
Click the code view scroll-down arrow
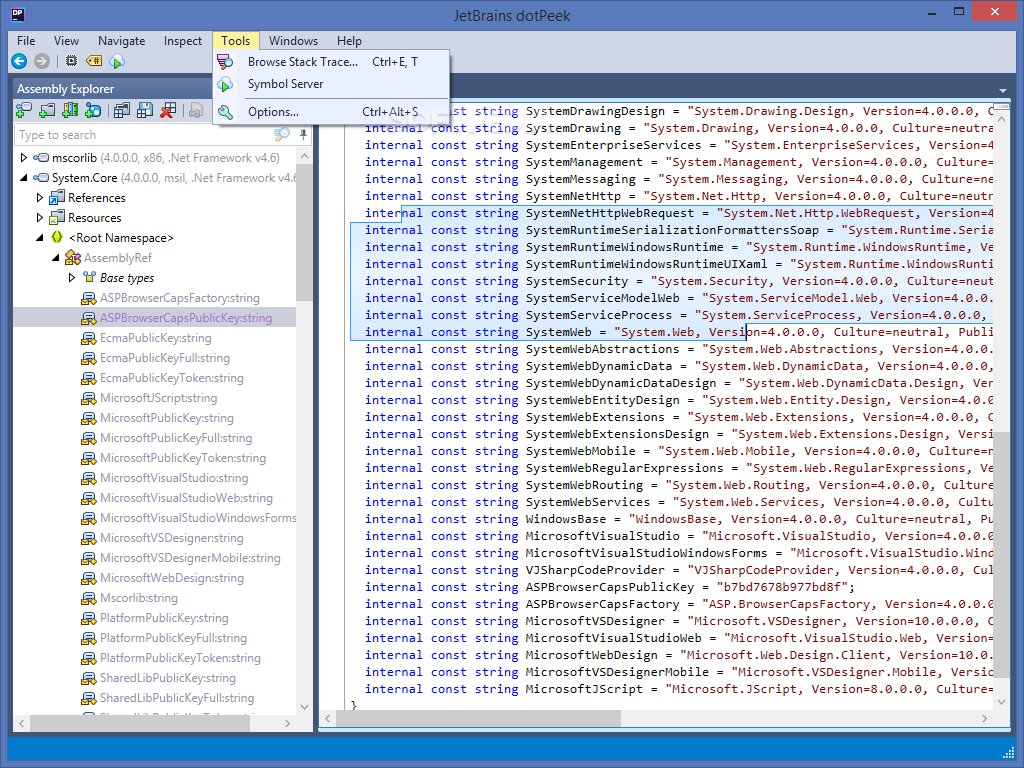1002,702
